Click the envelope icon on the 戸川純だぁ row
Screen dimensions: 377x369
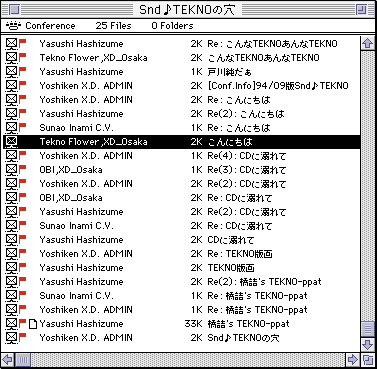tap(11, 71)
